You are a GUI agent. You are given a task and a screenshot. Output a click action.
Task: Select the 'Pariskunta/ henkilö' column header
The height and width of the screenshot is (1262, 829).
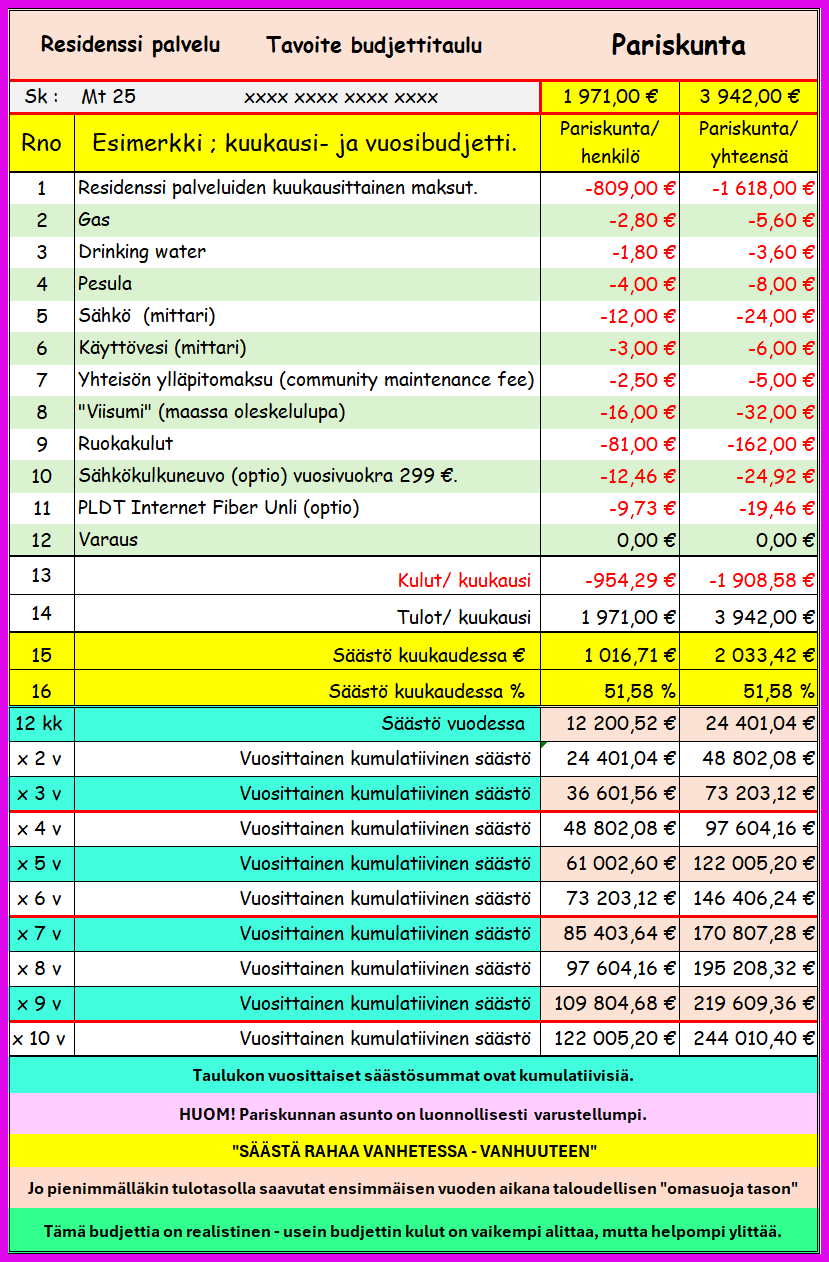click(x=610, y=143)
